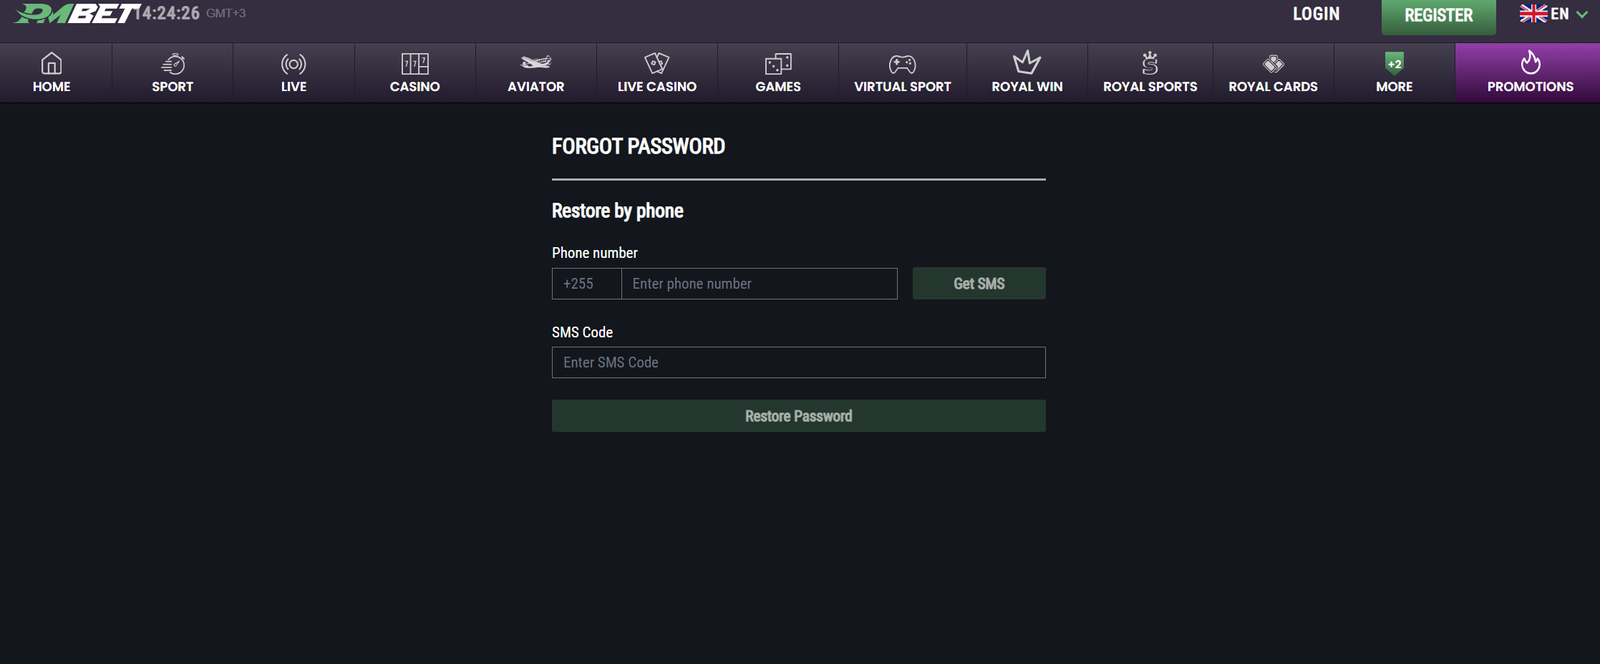Open Live Casino cards icon
The width and height of the screenshot is (1600, 664).
[657, 64]
